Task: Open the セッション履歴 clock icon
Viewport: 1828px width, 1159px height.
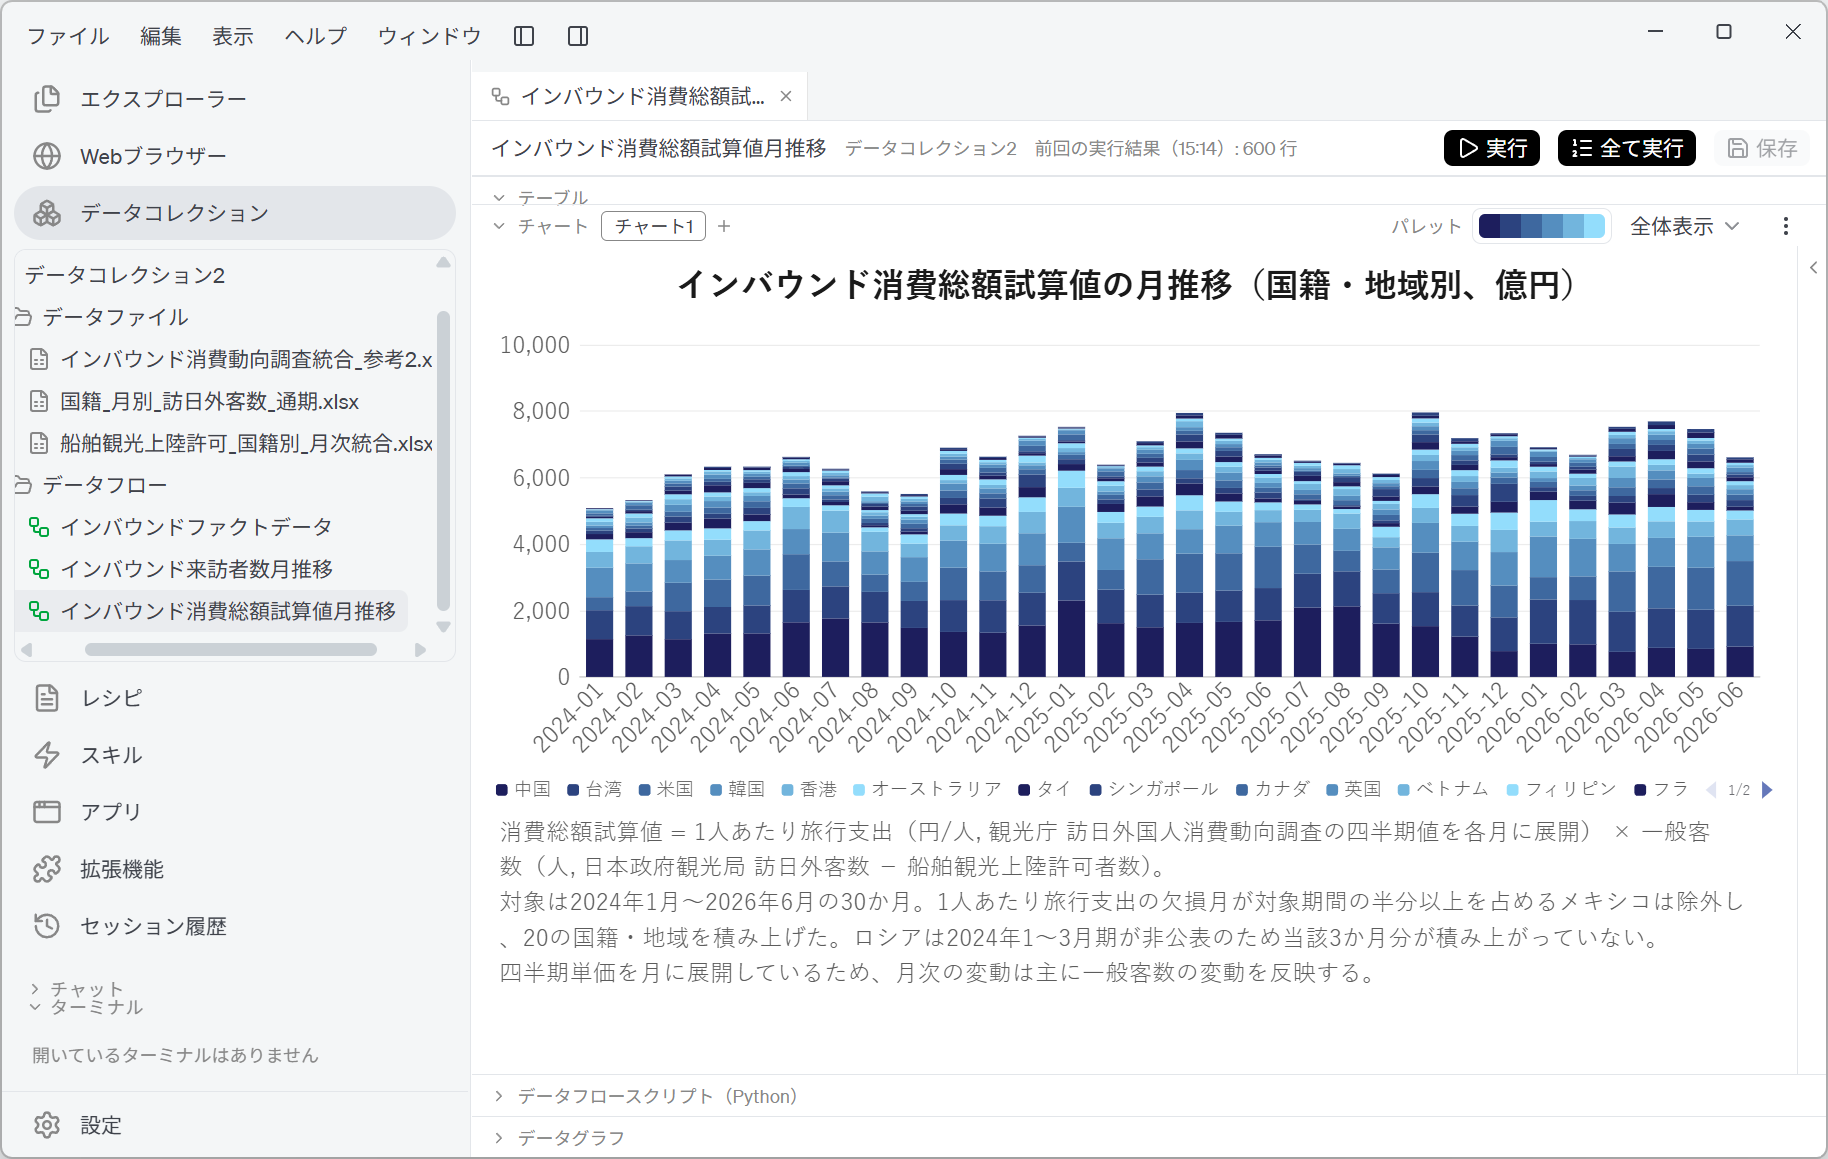Action: coord(47,926)
